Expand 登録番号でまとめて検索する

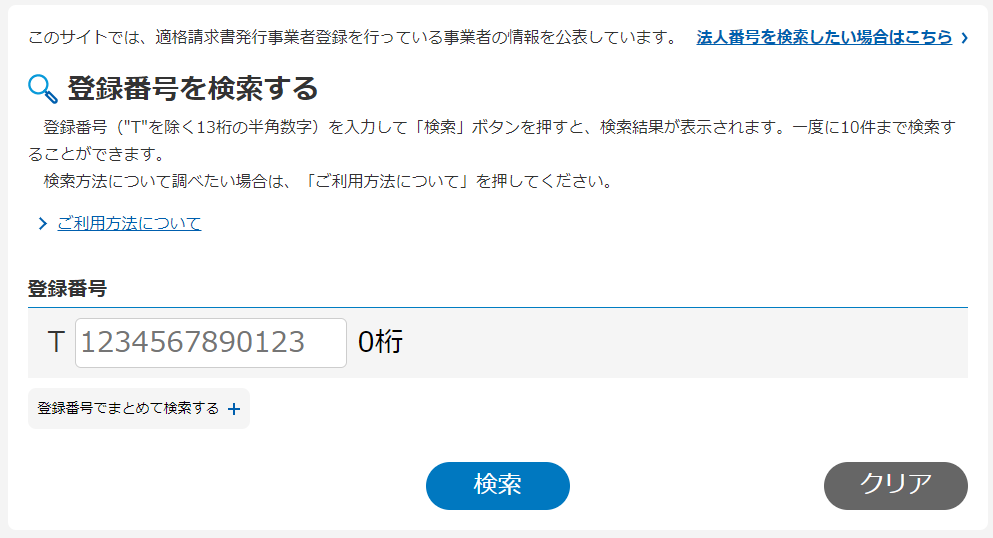tap(139, 408)
